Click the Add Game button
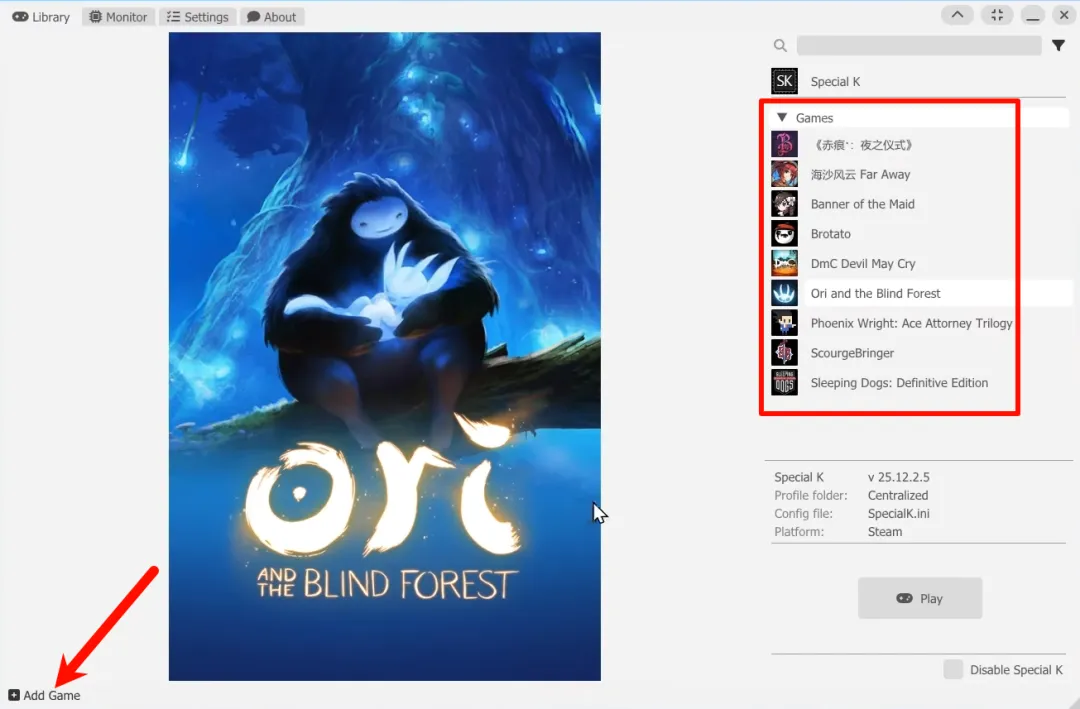1080x709 pixels. click(x=44, y=695)
